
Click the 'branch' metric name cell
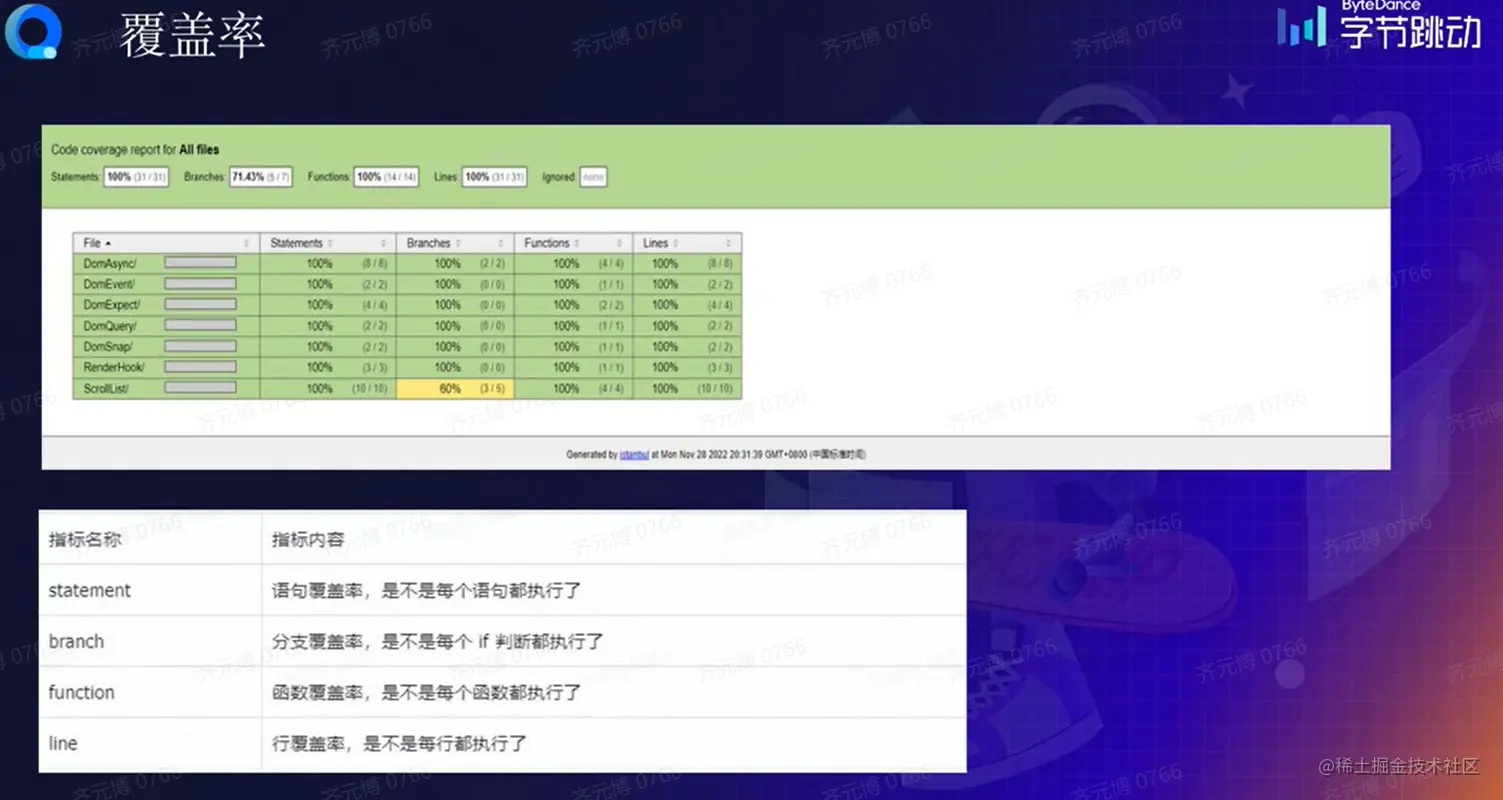(x=150, y=641)
